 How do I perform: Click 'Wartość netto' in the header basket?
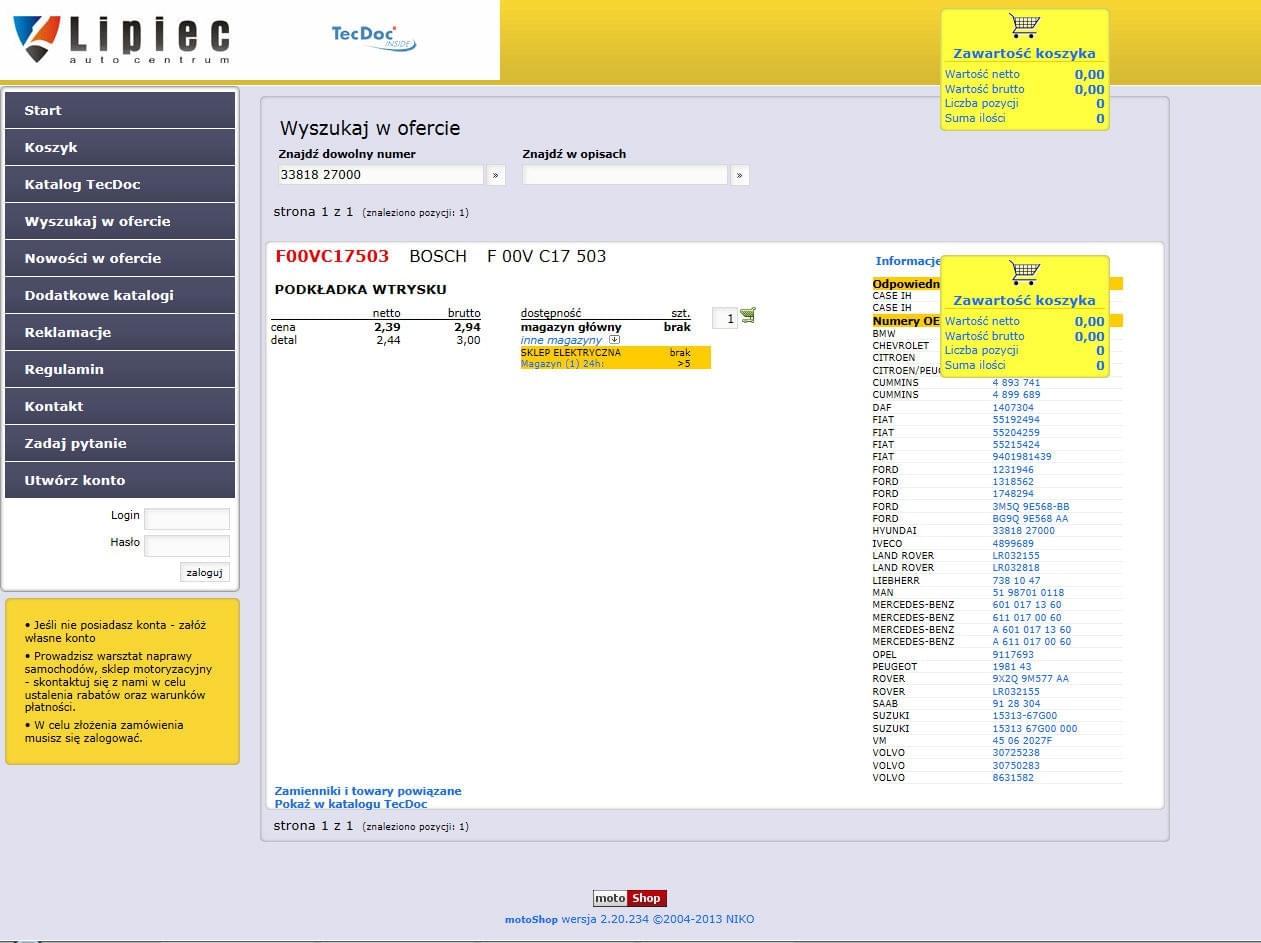click(x=982, y=74)
